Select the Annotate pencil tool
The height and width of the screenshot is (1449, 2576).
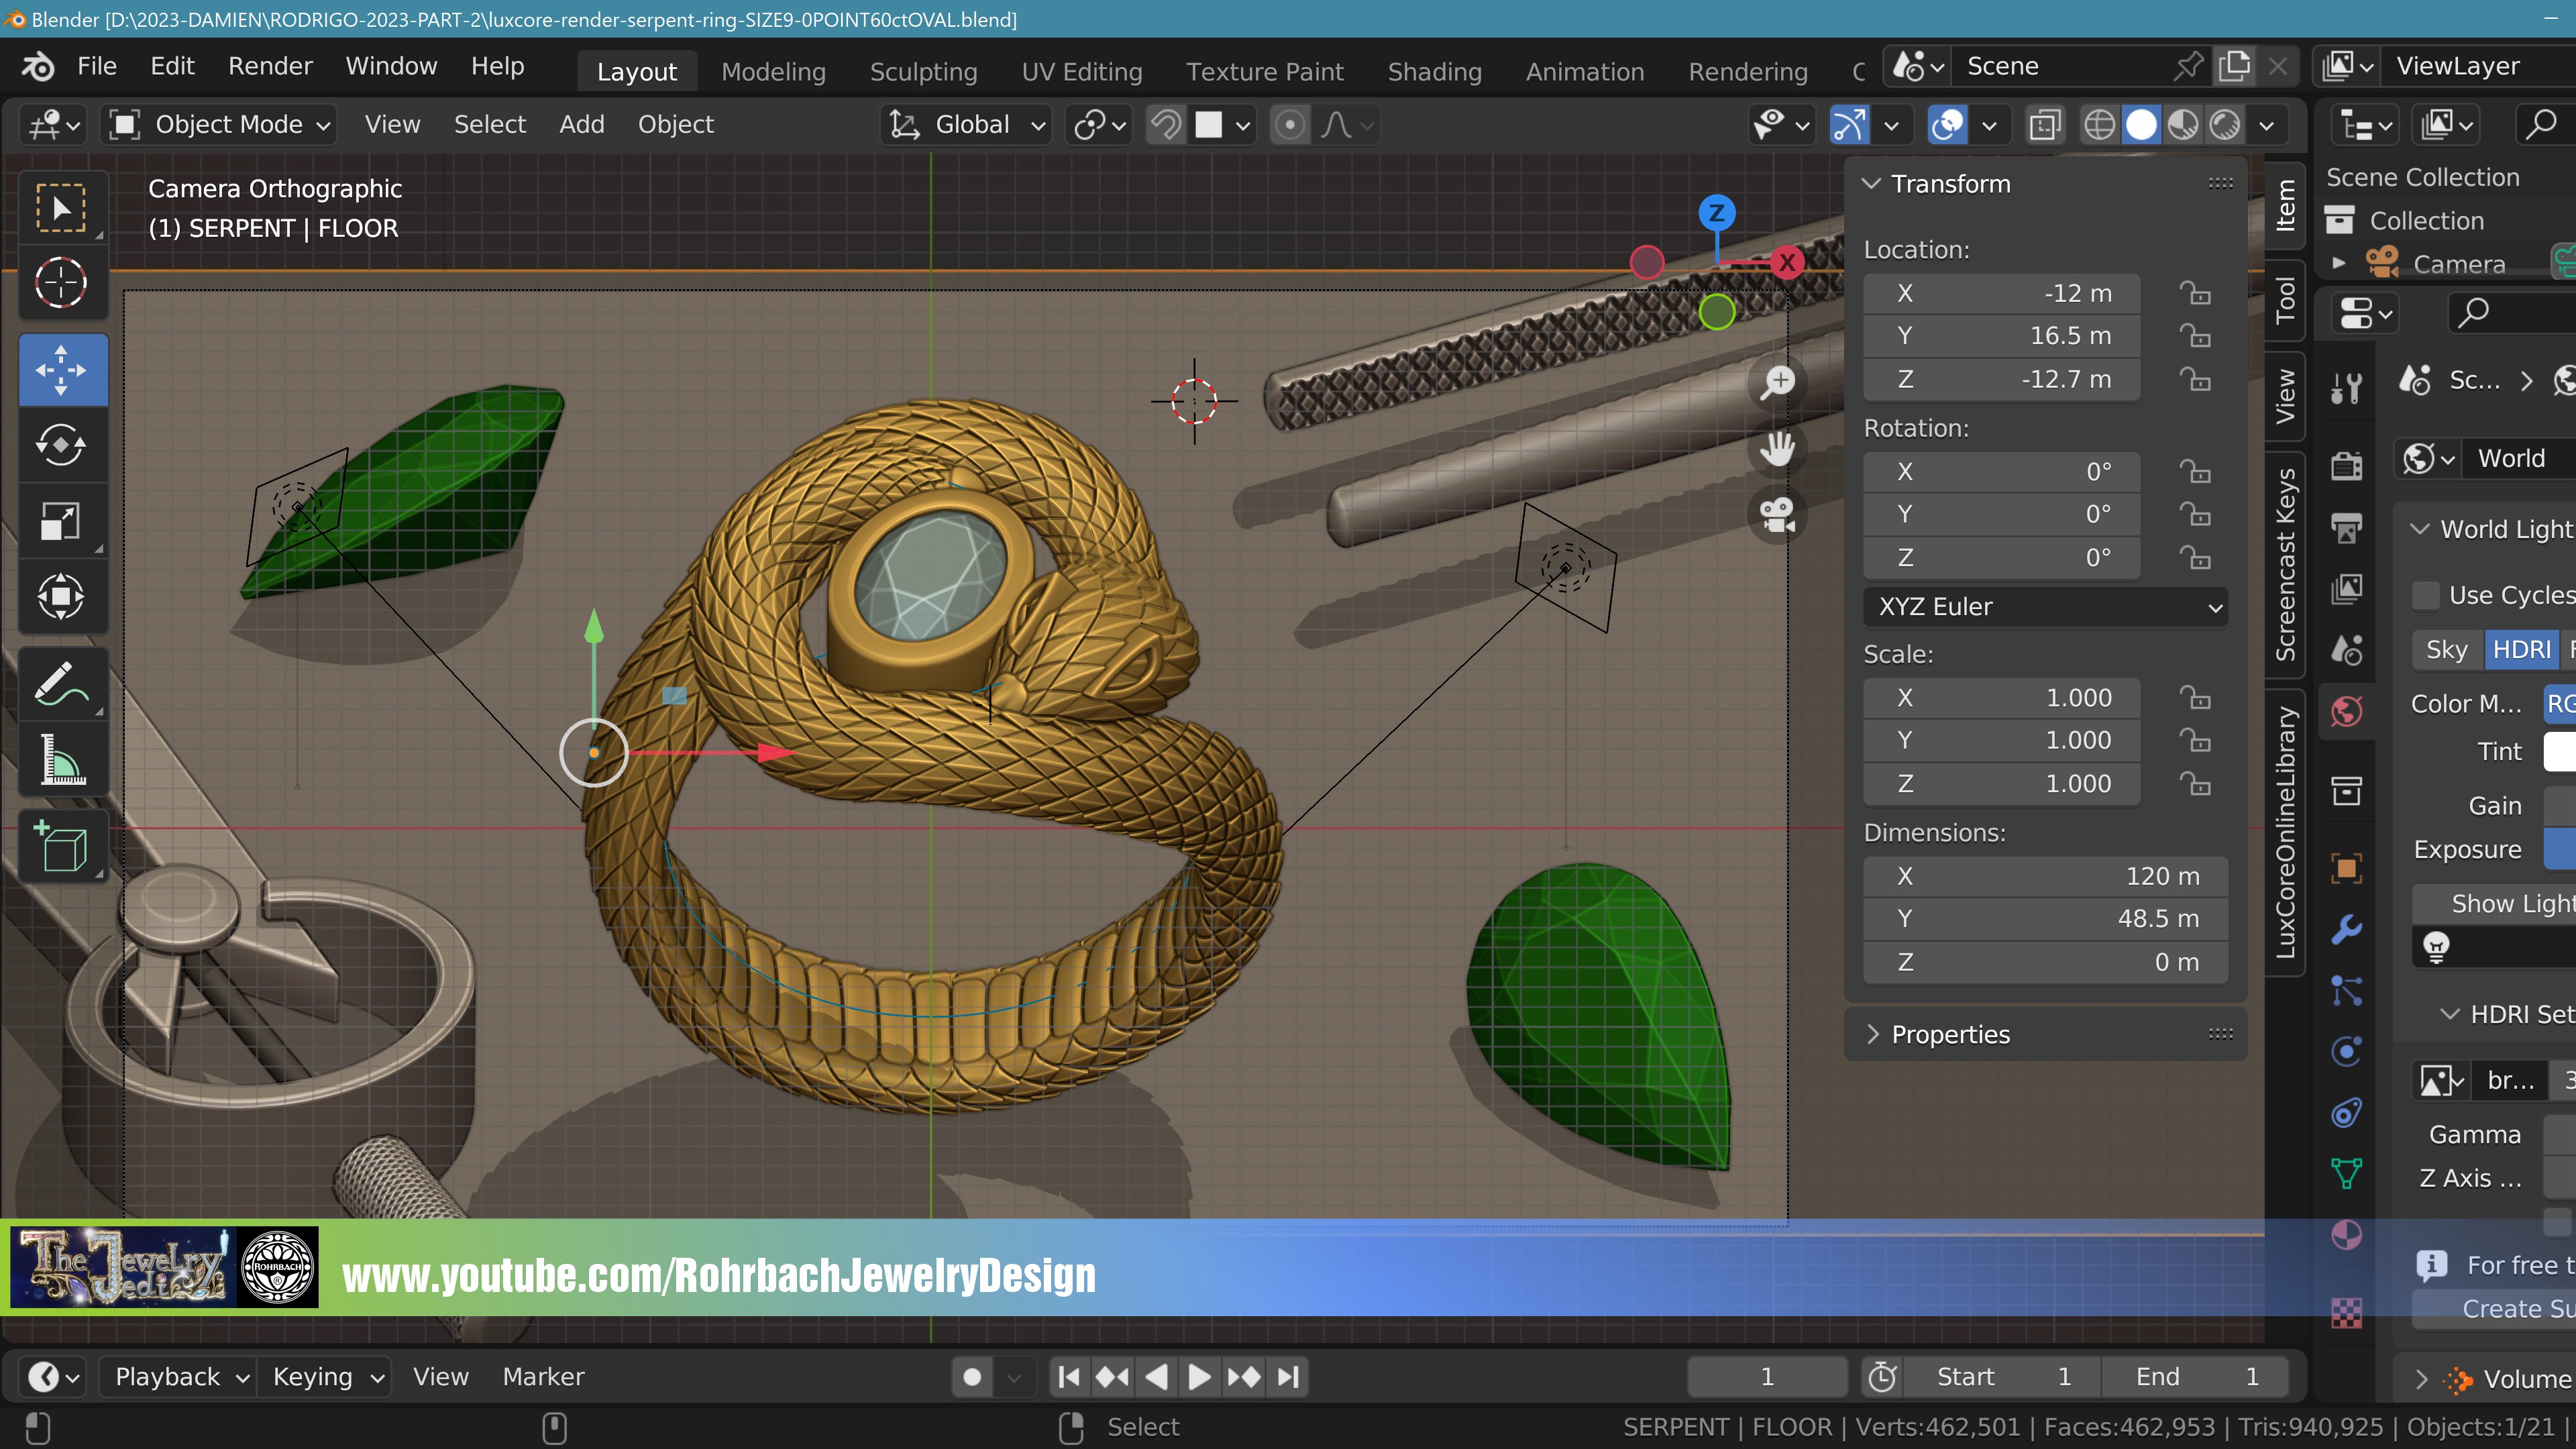[x=61, y=684]
